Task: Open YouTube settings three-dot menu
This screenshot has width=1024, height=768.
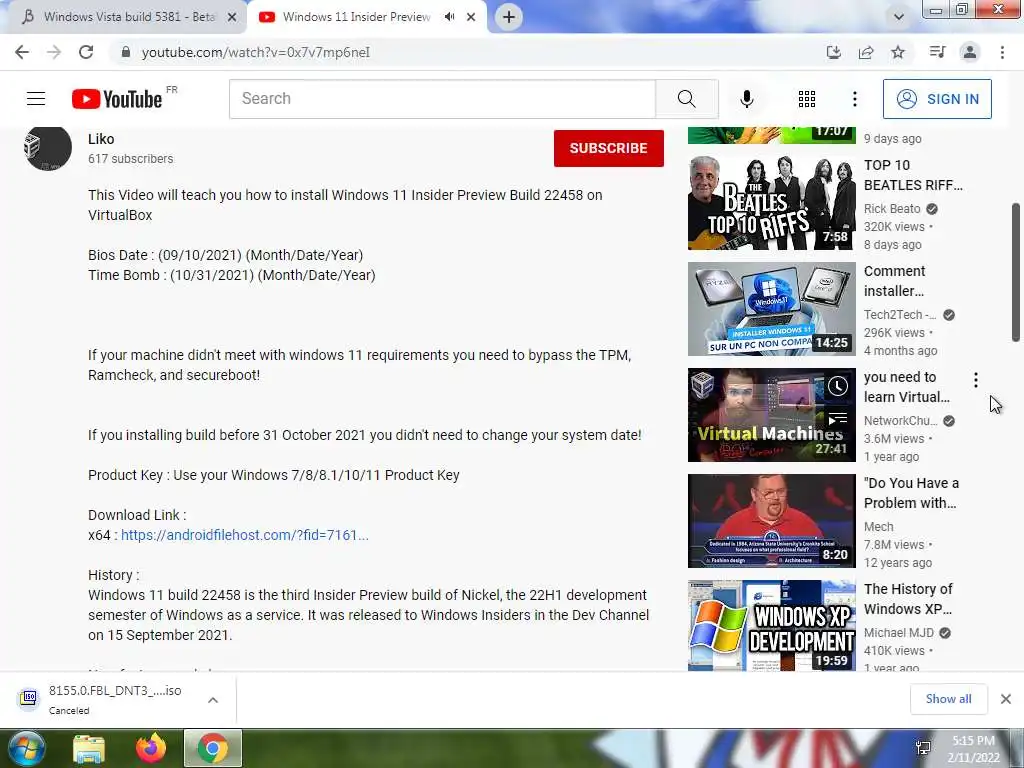Action: click(854, 99)
